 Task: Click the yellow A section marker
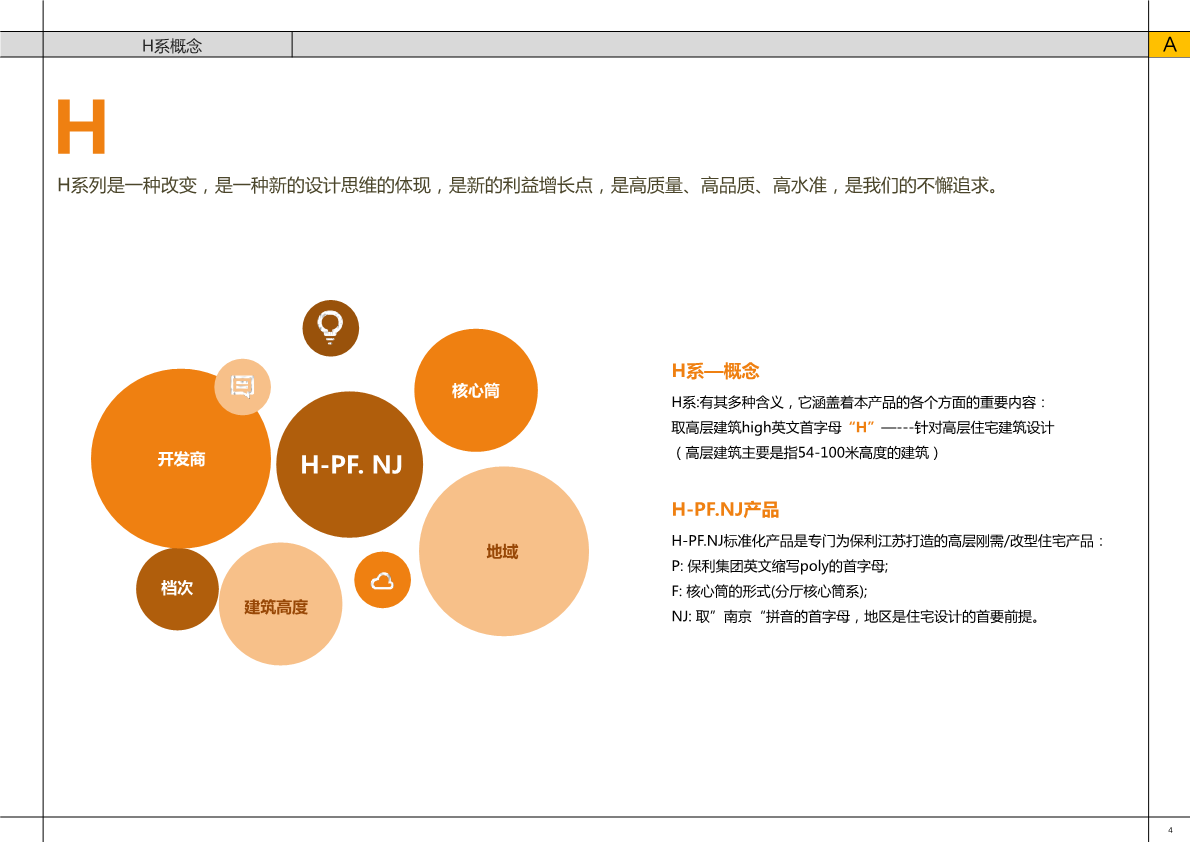1169,45
